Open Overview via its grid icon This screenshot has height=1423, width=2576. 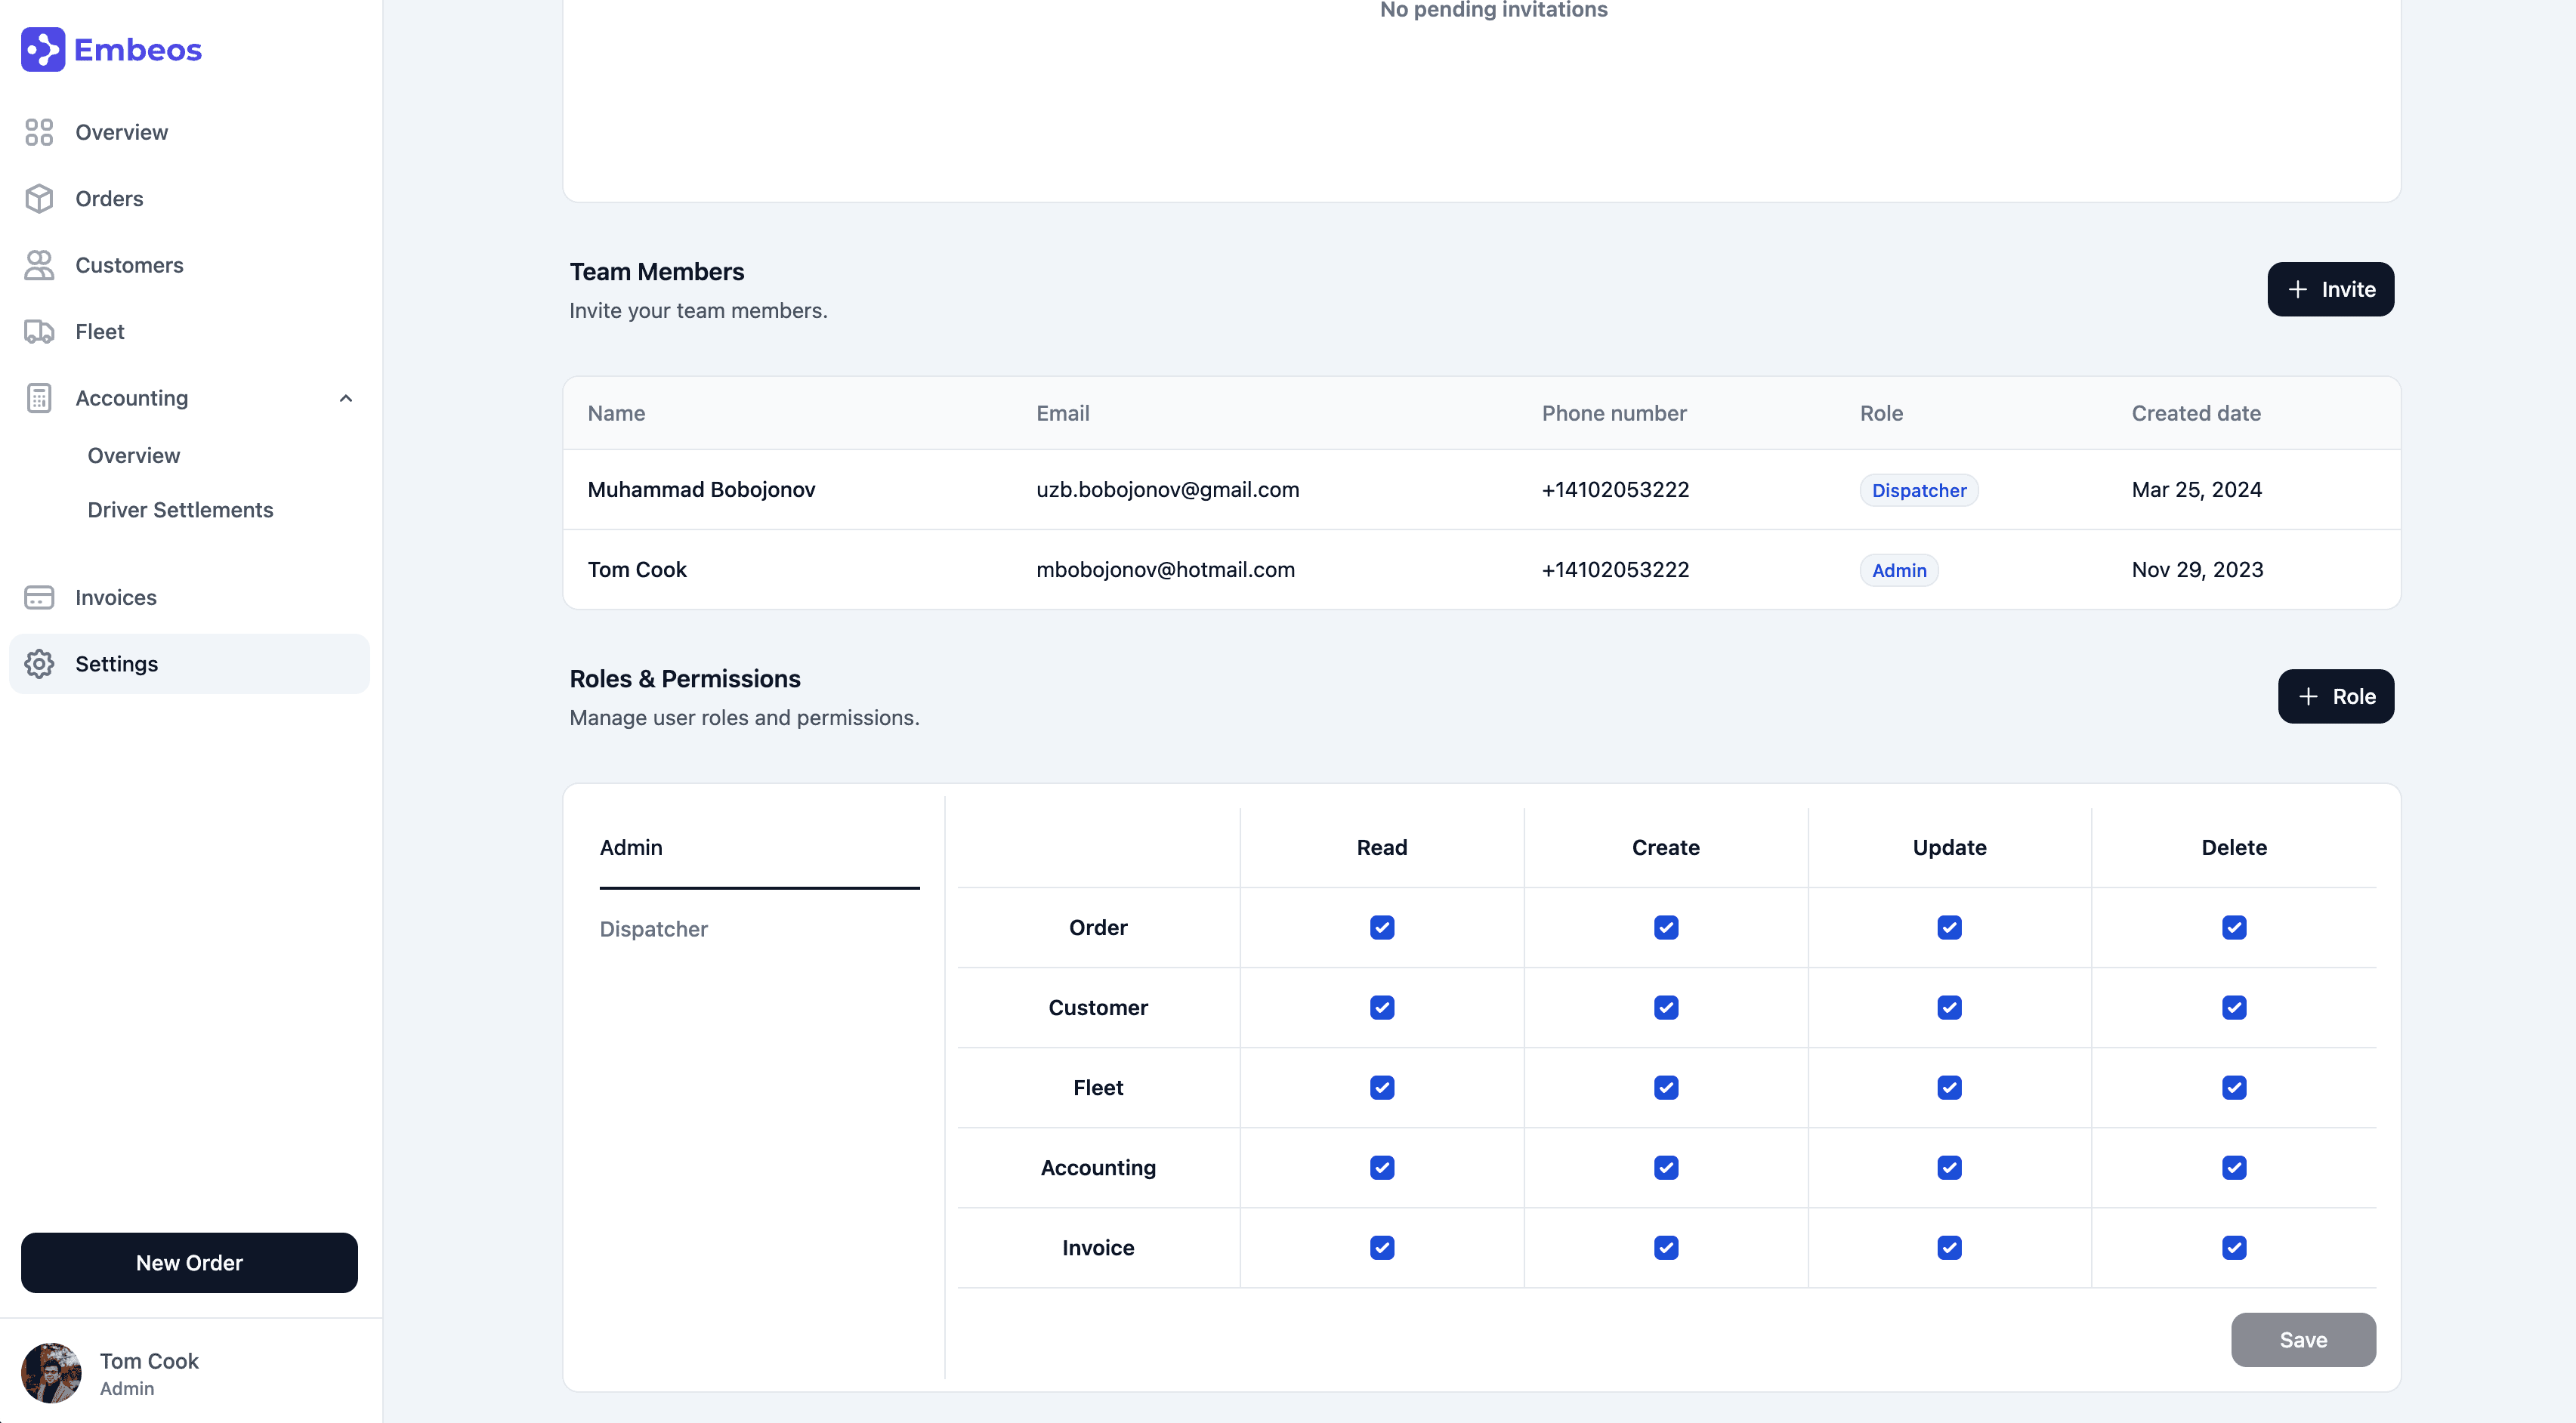(39, 132)
